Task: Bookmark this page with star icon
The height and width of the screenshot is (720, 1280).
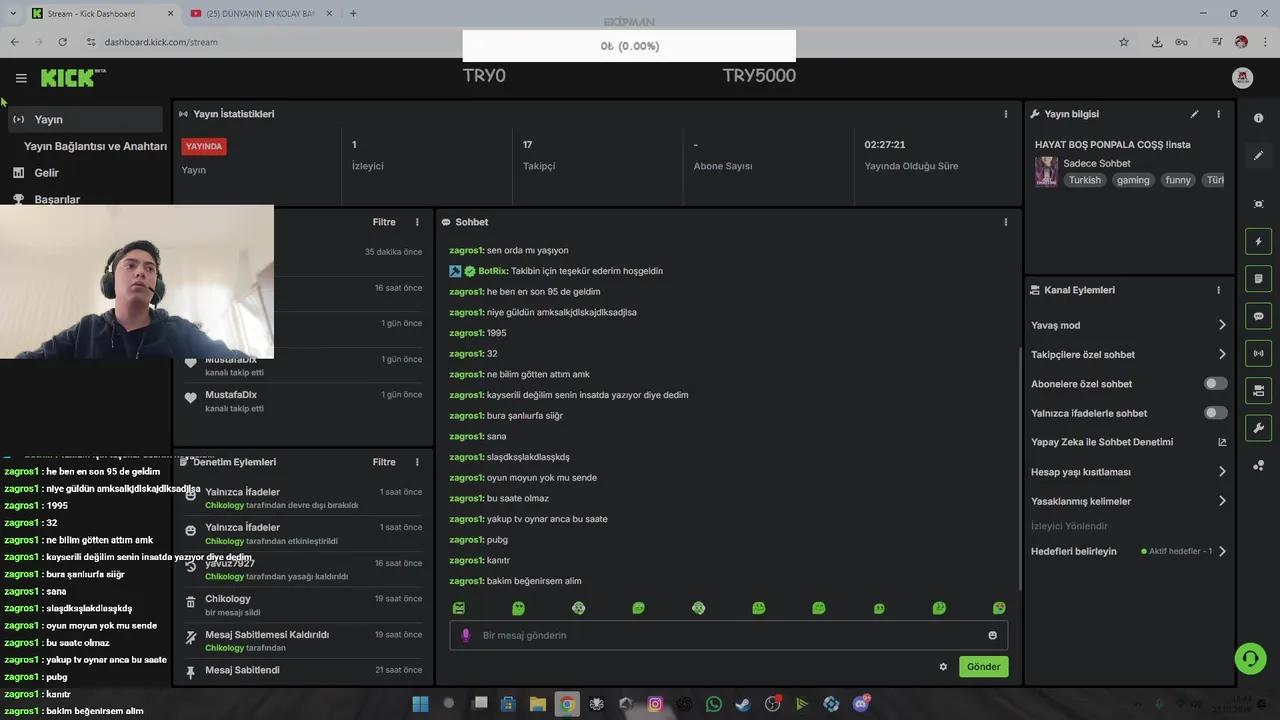Action: click(1124, 42)
